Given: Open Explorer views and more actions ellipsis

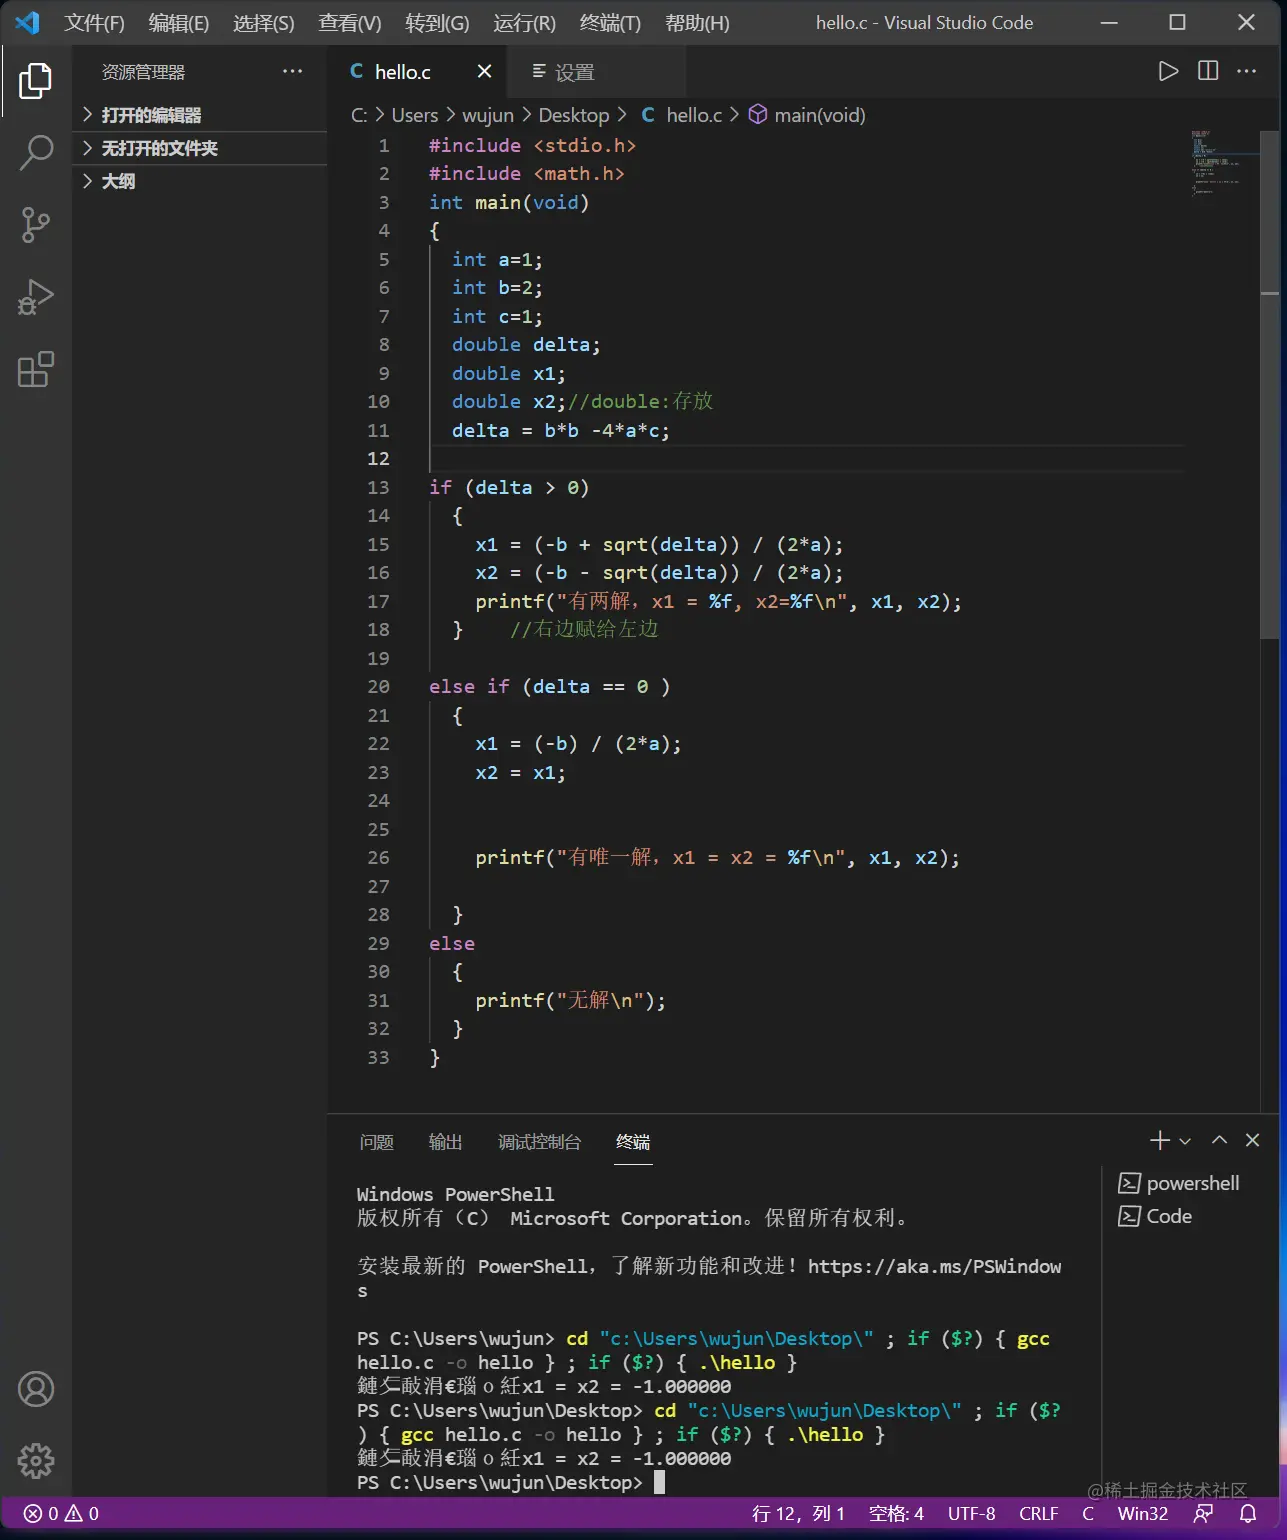Looking at the screenshot, I should point(292,71).
